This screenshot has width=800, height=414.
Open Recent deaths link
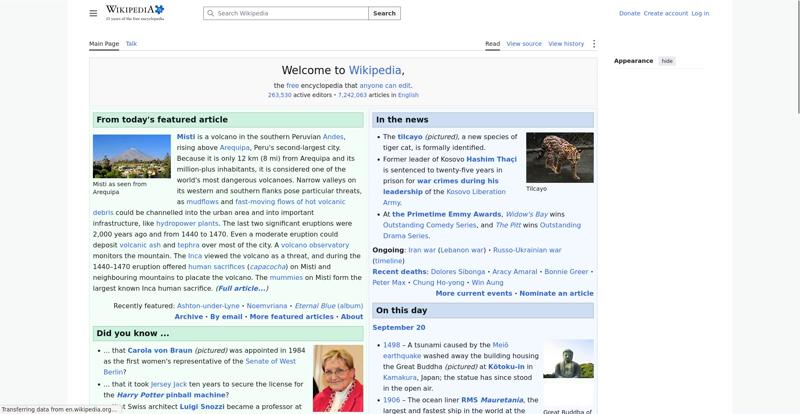(399, 272)
